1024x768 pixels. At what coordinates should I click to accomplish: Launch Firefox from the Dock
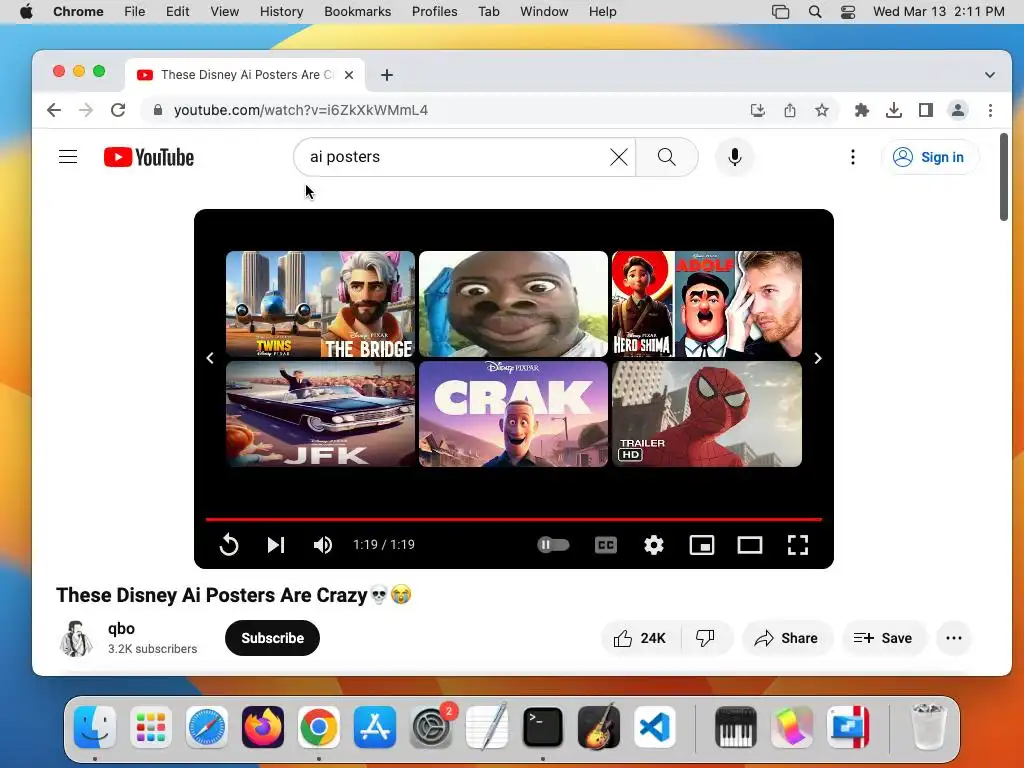tap(263, 727)
